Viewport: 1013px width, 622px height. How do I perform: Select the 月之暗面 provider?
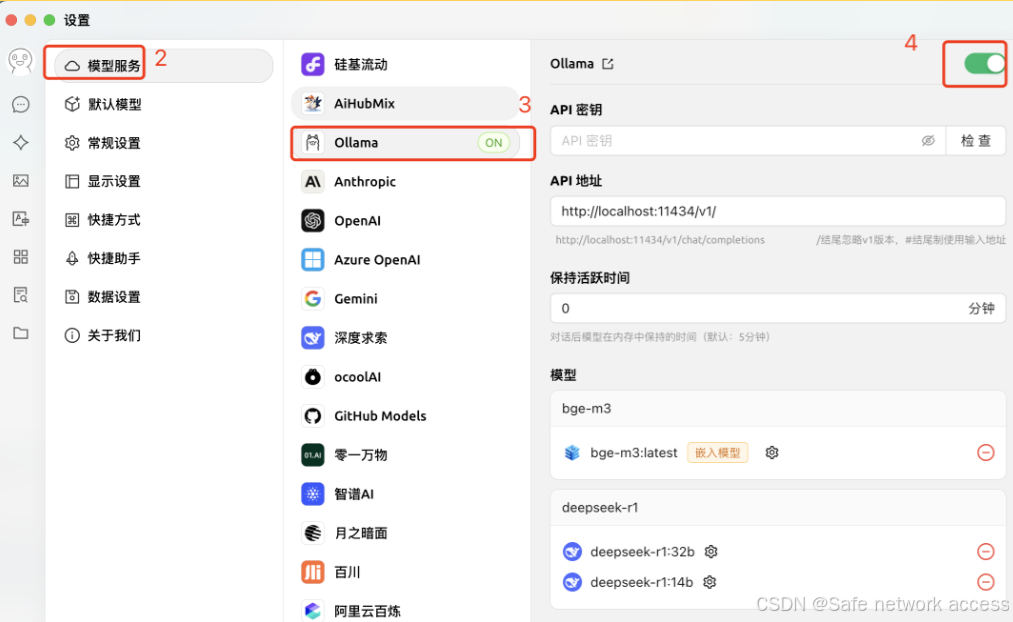(x=406, y=533)
